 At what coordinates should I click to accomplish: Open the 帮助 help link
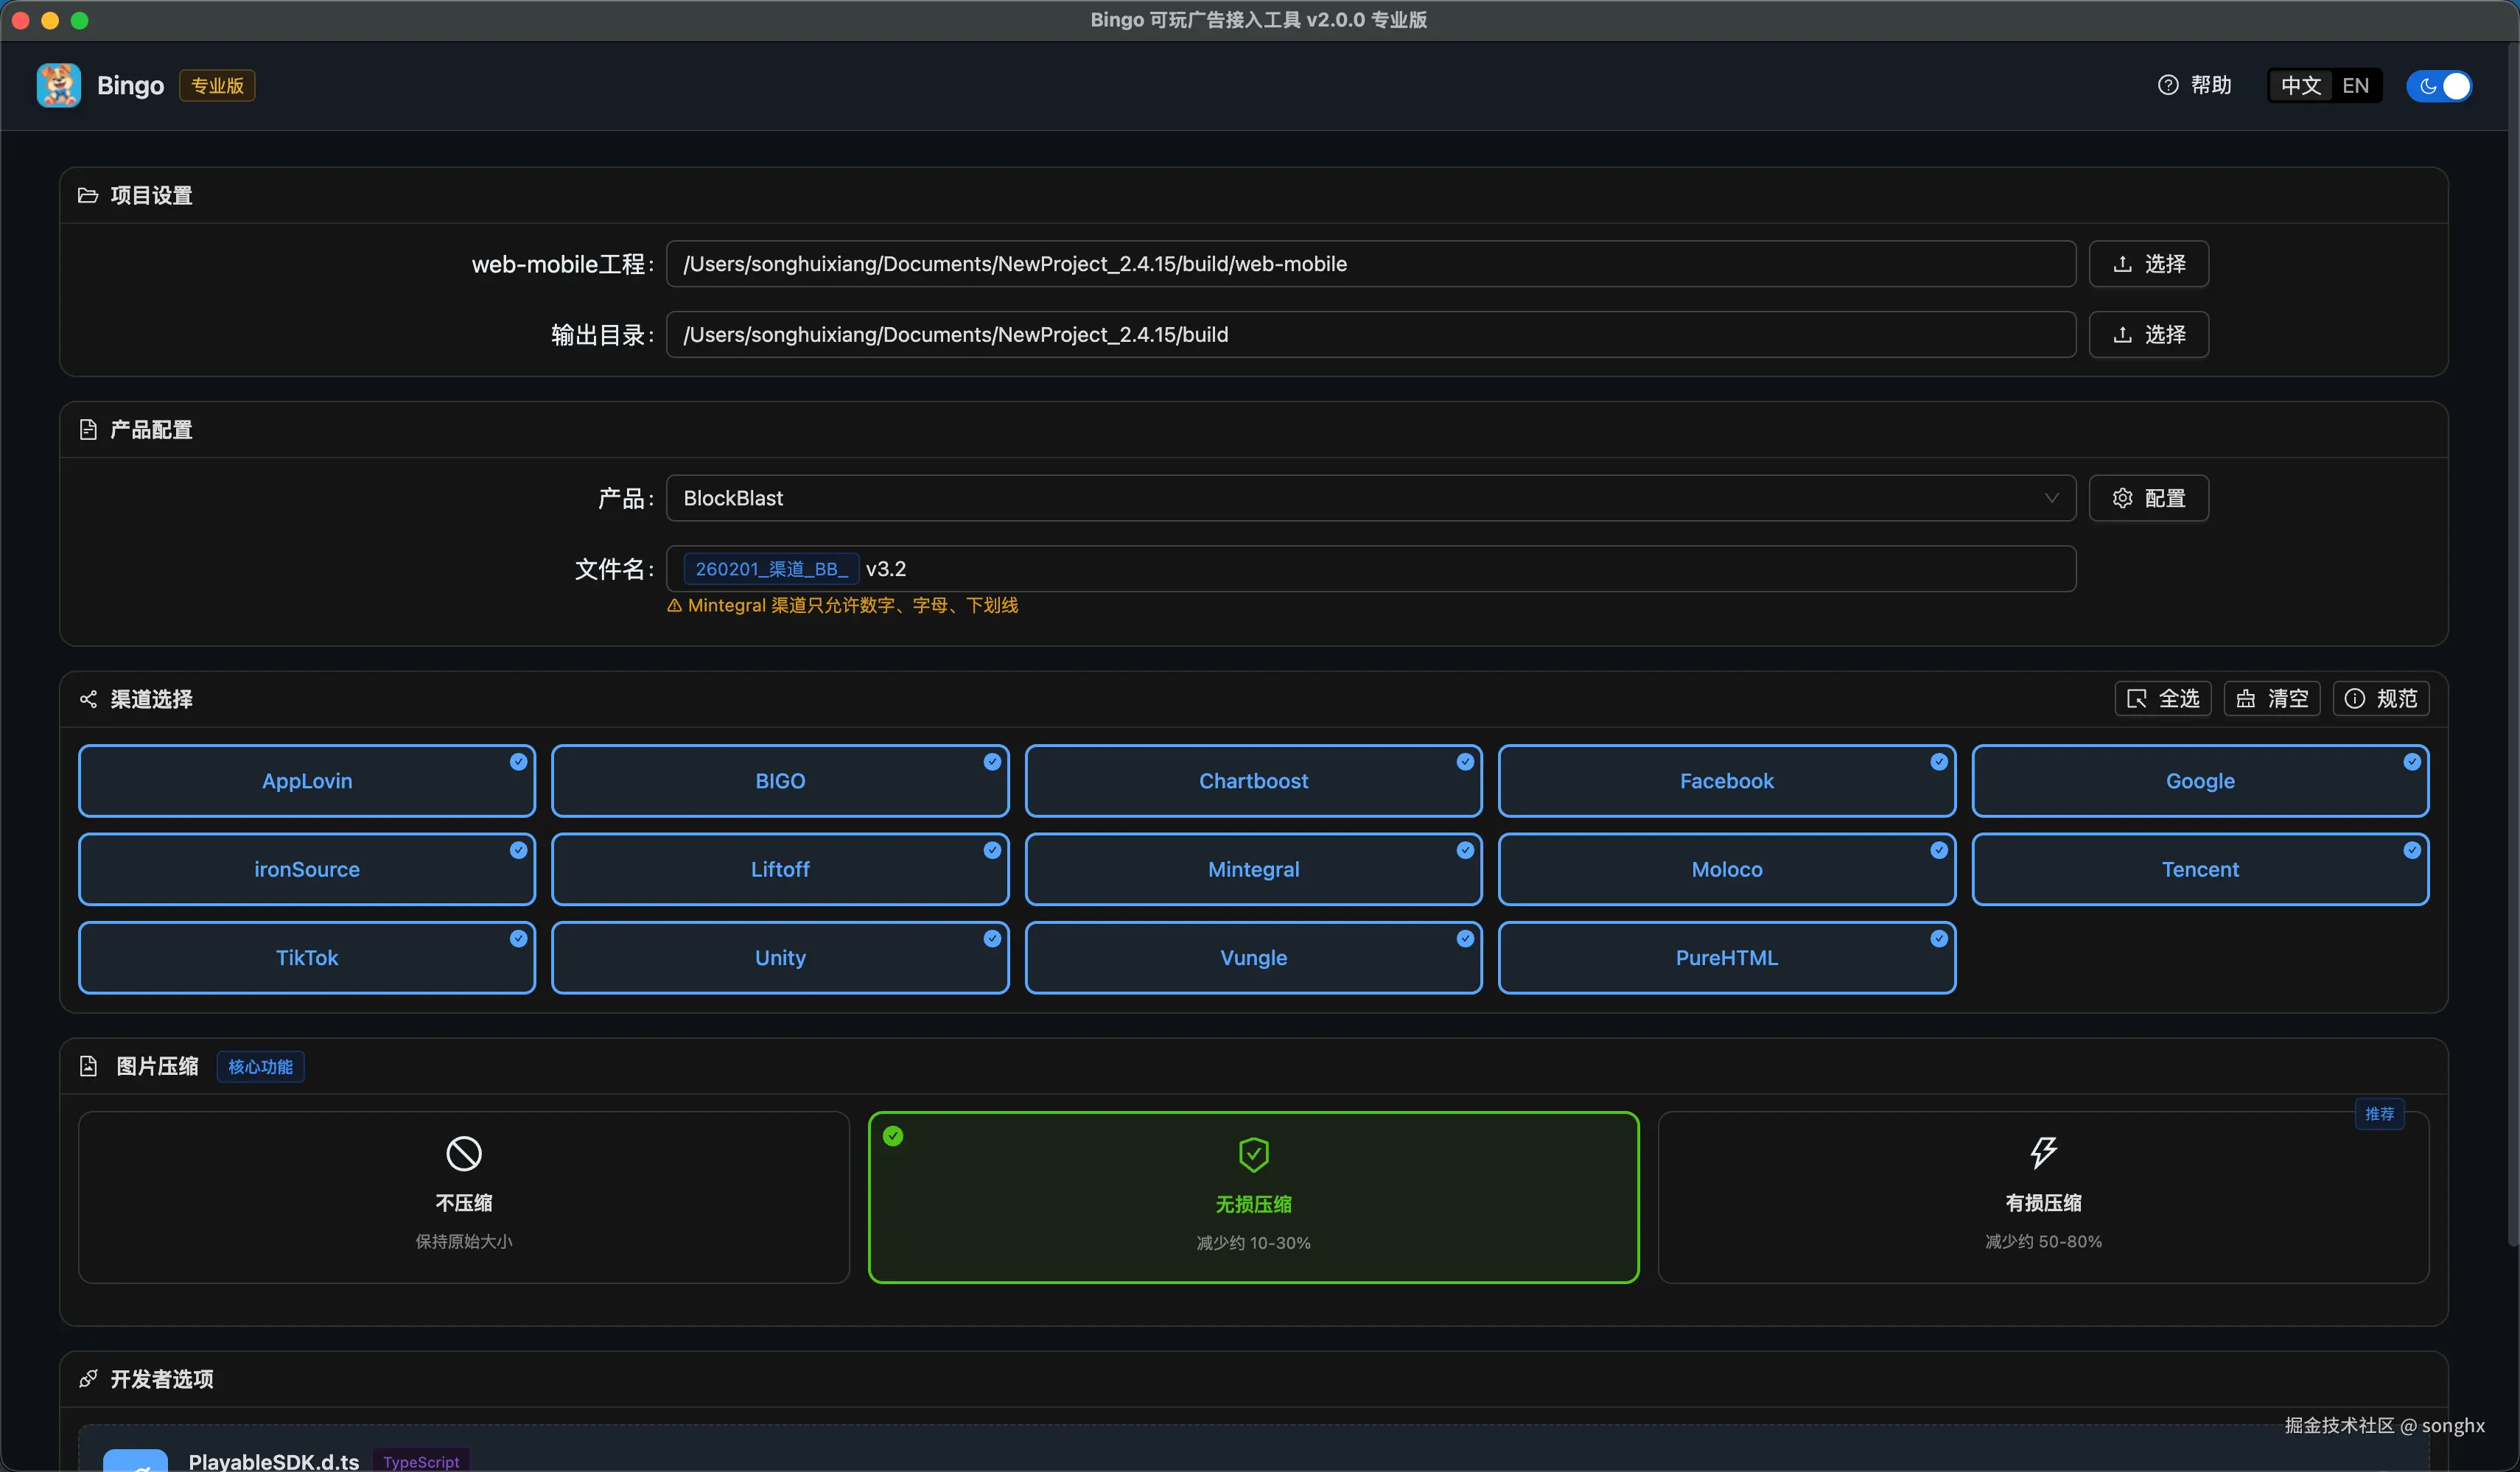[x=2195, y=86]
